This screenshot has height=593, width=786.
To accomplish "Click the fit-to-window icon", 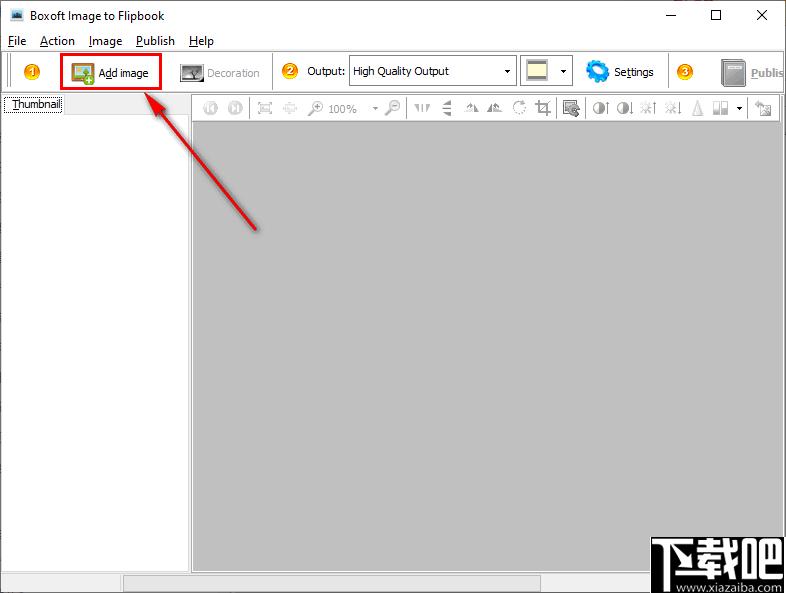I will pos(265,108).
